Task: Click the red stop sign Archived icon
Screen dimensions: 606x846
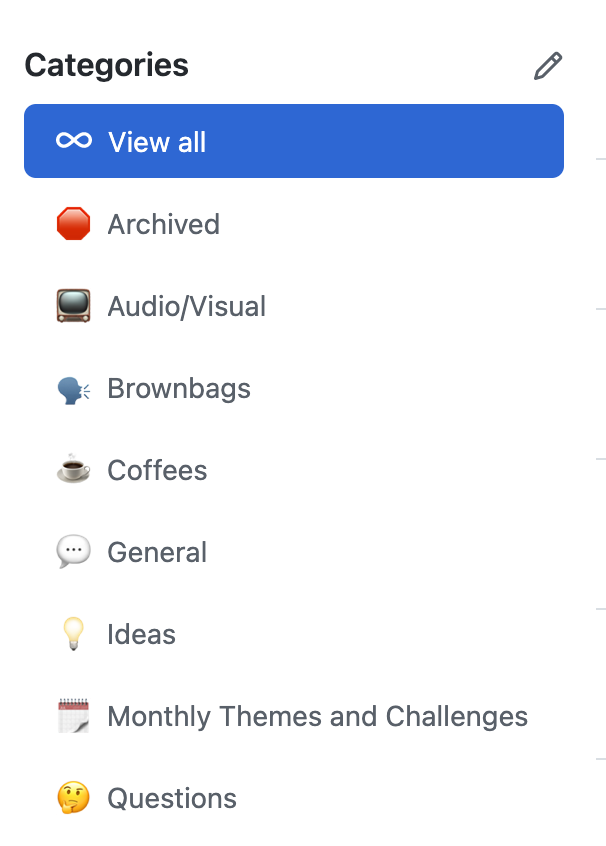Action: point(73,223)
